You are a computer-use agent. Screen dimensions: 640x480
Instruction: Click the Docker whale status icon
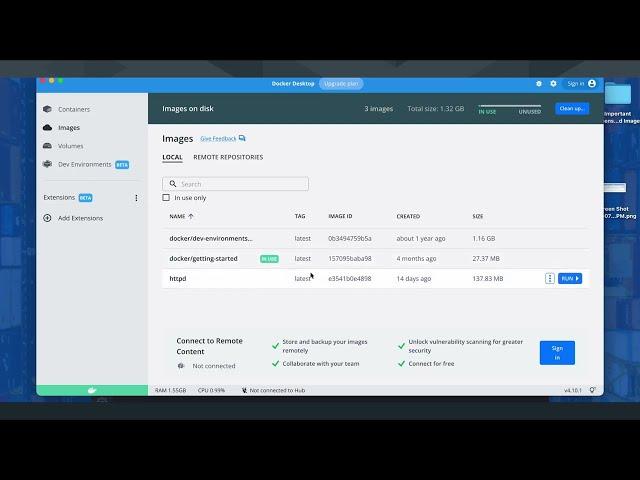pyautogui.click(x=92, y=390)
